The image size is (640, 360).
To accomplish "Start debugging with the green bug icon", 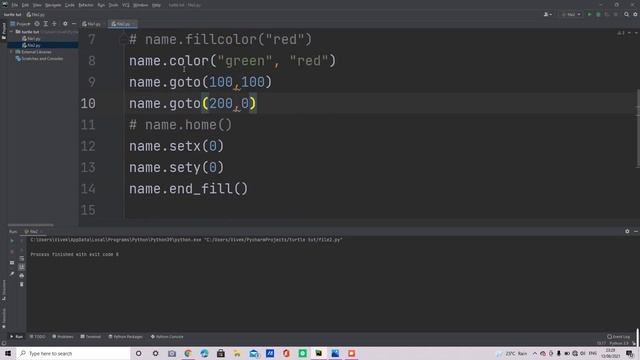I will [598, 14].
